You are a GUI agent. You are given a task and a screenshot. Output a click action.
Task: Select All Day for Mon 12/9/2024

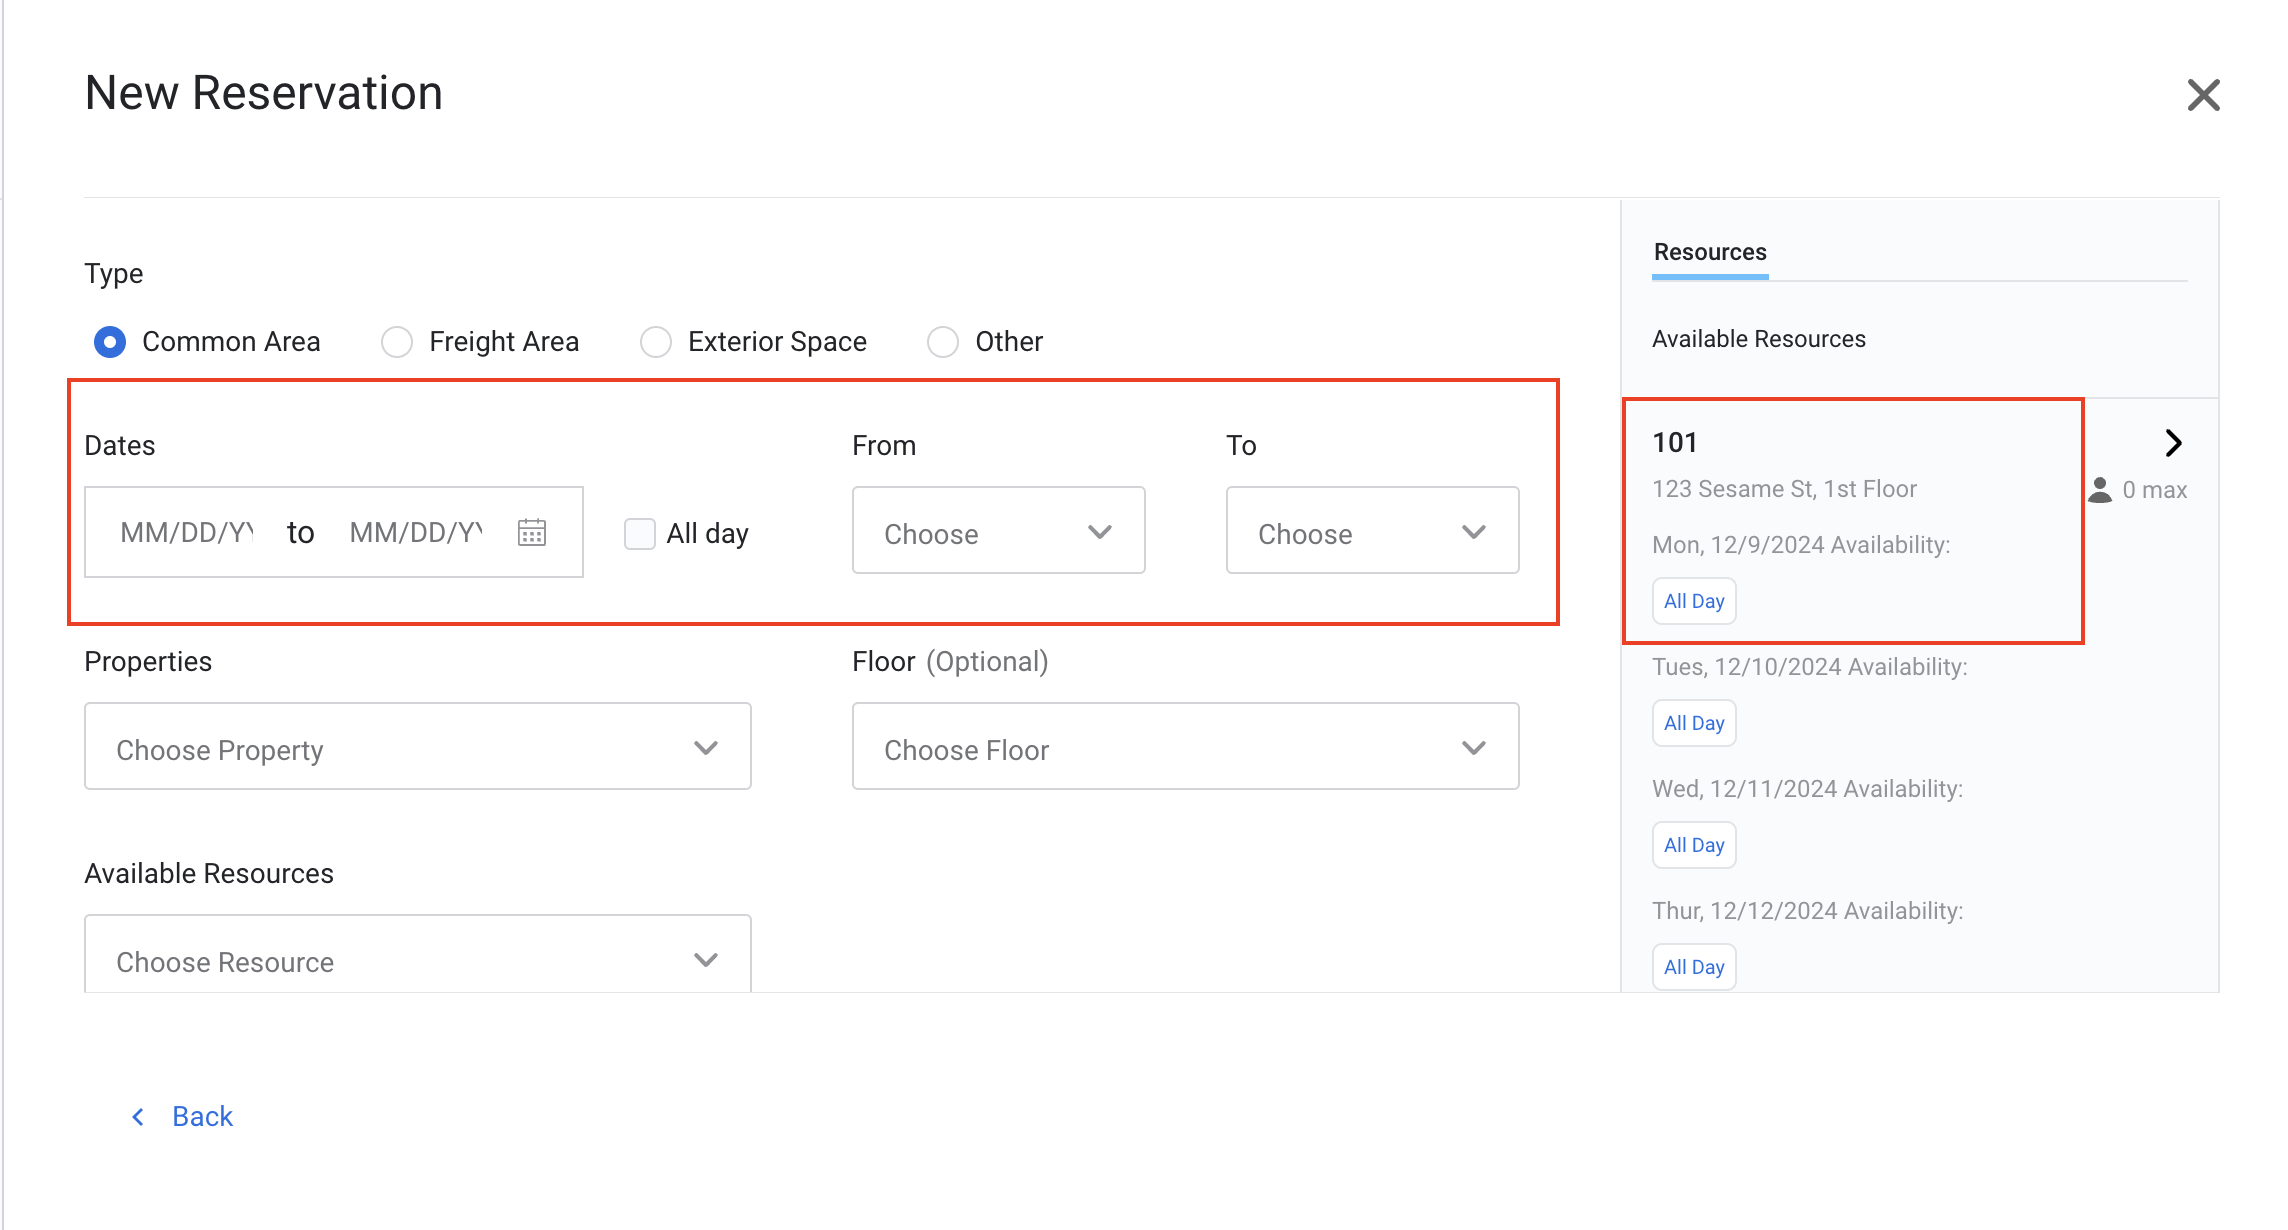[x=1694, y=601]
